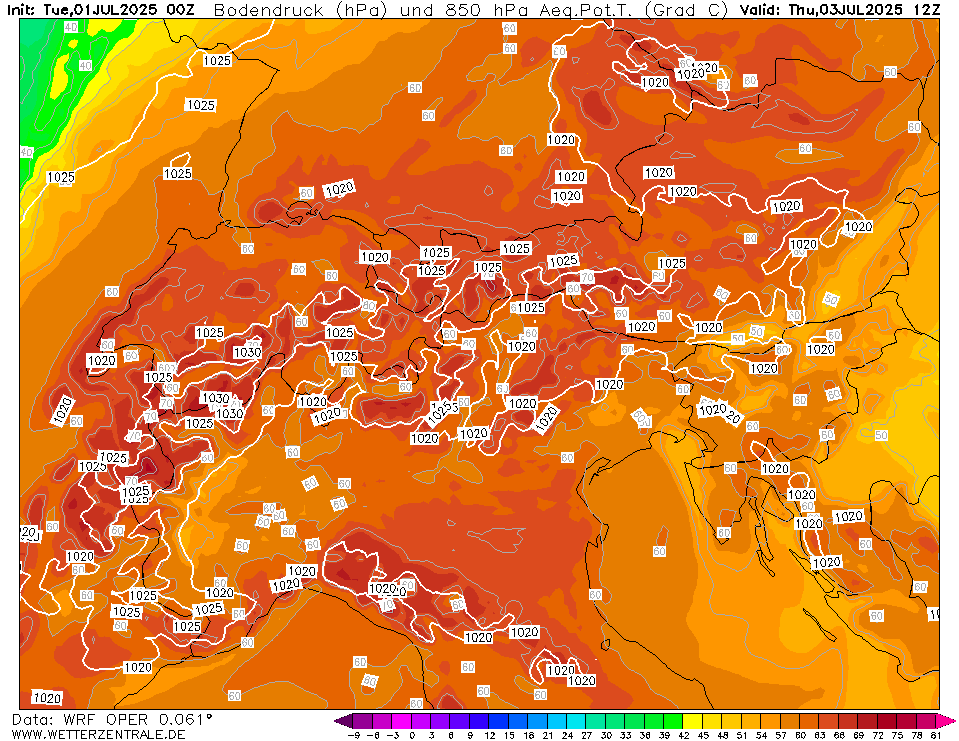959x741 pixels.
Task: Select the orange legend swatch between 54 and 57
Action: point(771,721)
